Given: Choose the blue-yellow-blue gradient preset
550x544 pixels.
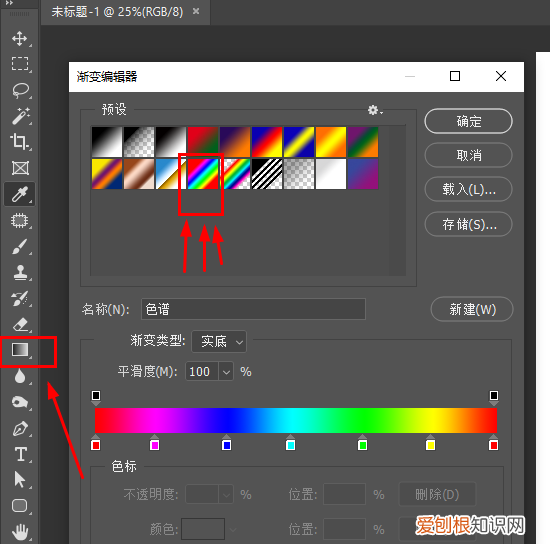Looking at the screenshot, I should 299,142.
